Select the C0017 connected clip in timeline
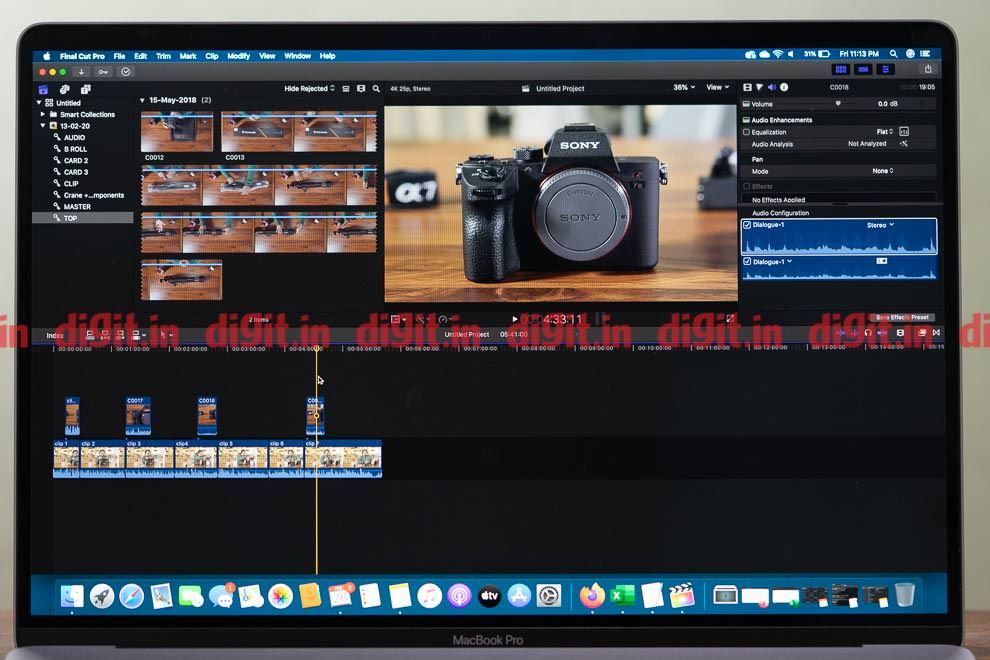The image size is (990, 660). pyautogui.click(x=138, y=416)
